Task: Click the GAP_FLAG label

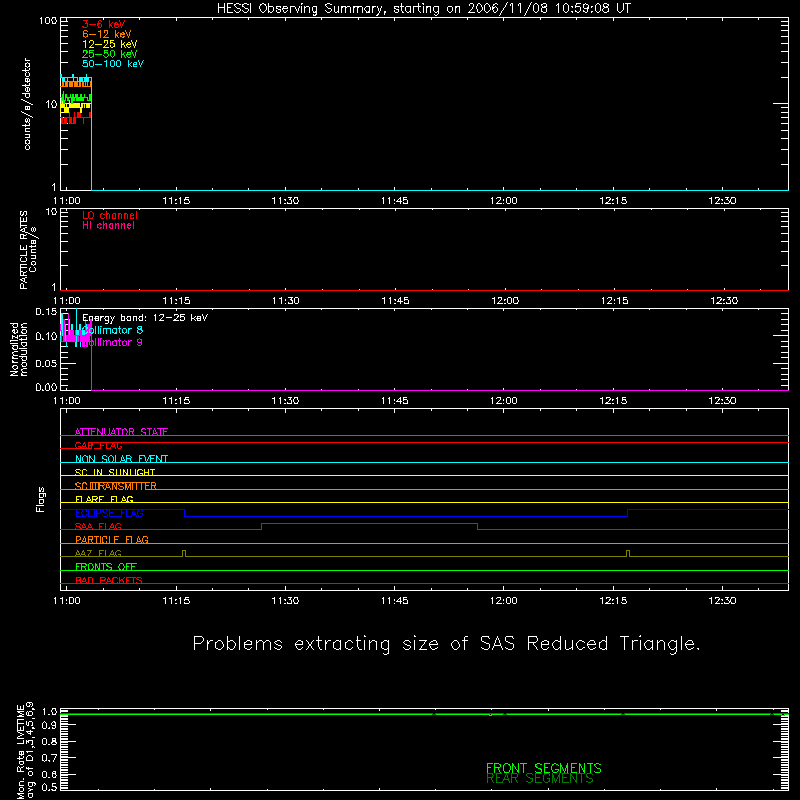Action: tap(98, 445)
